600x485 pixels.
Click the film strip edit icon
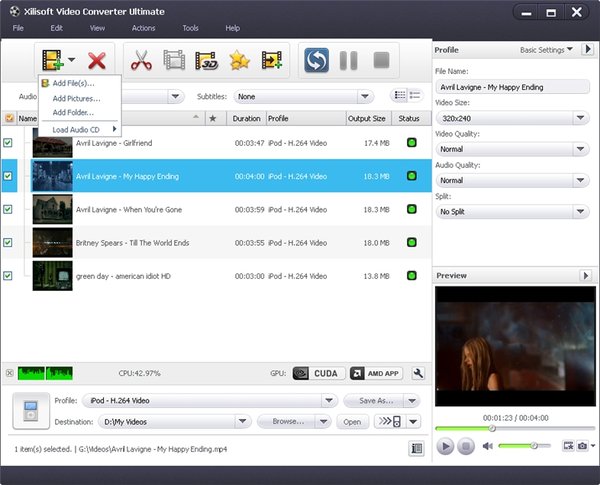(174, 61)
